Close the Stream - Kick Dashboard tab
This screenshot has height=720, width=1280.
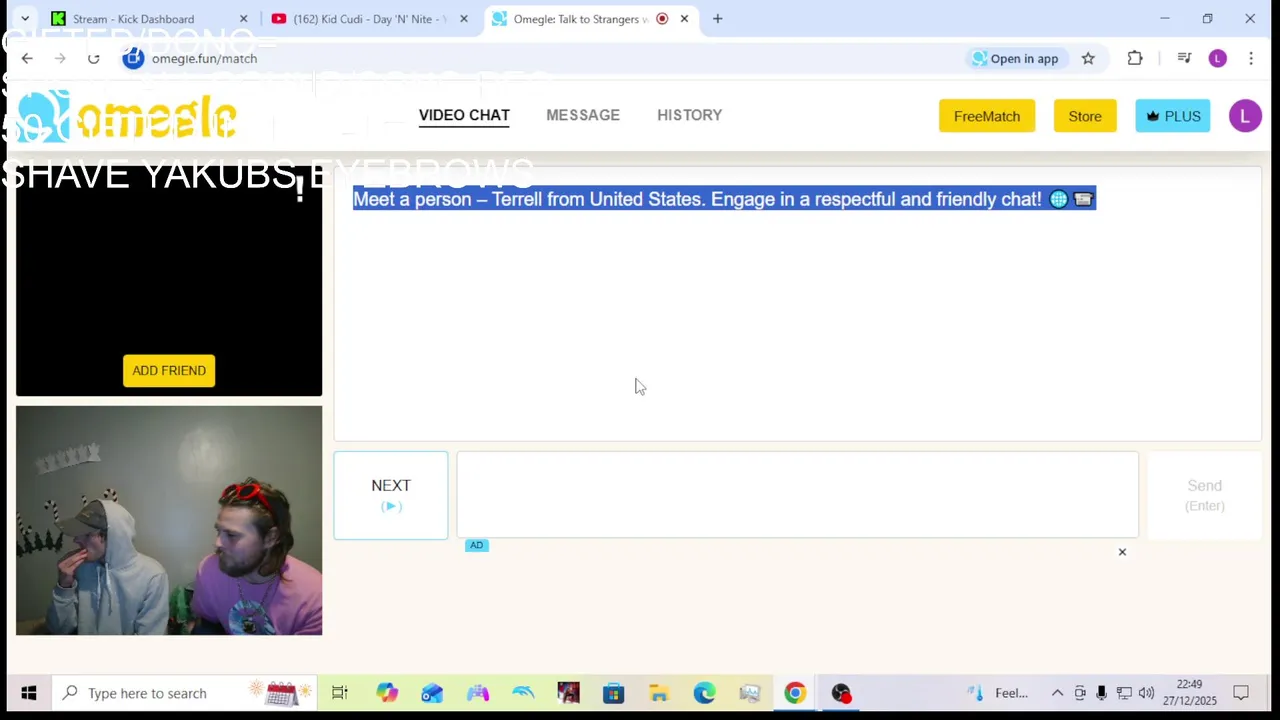pos(243,19)
